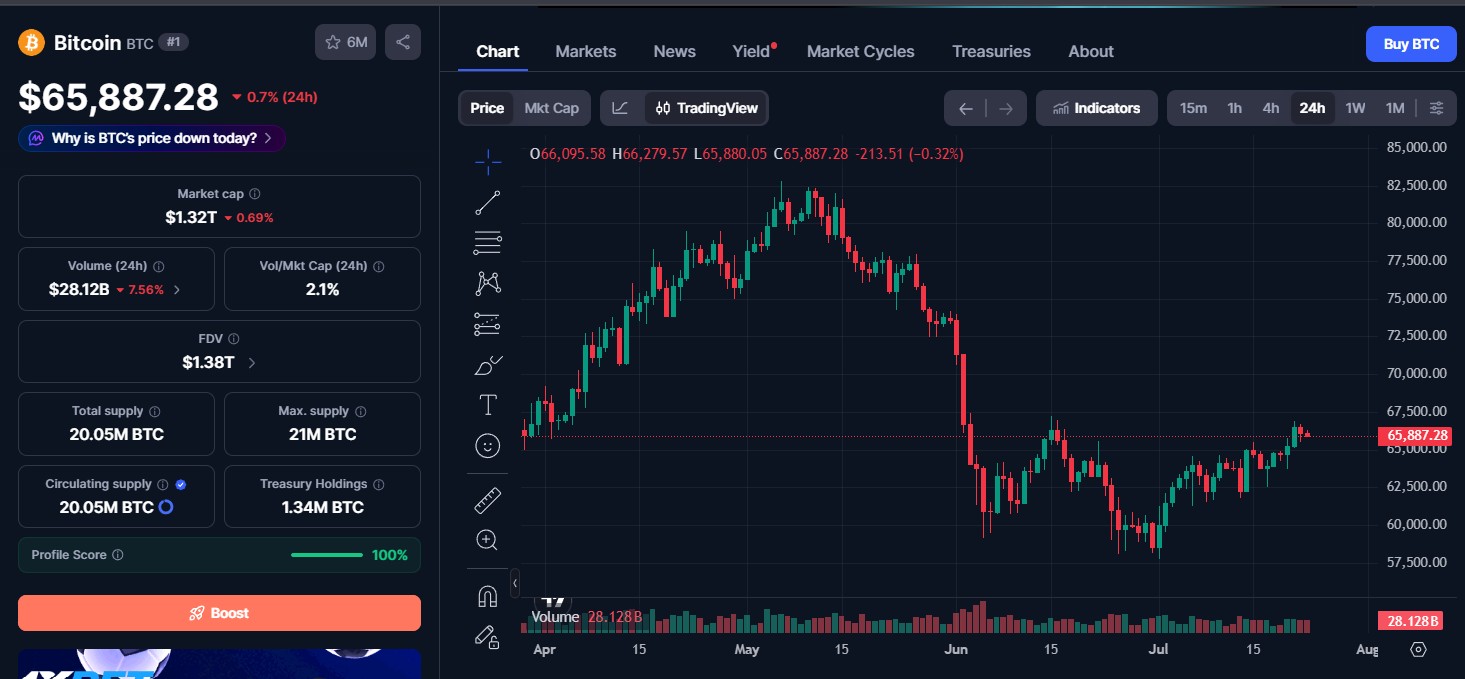Show Vol/Mkt Cap info tooltip

pyautogui.click(x=379, y=267)
